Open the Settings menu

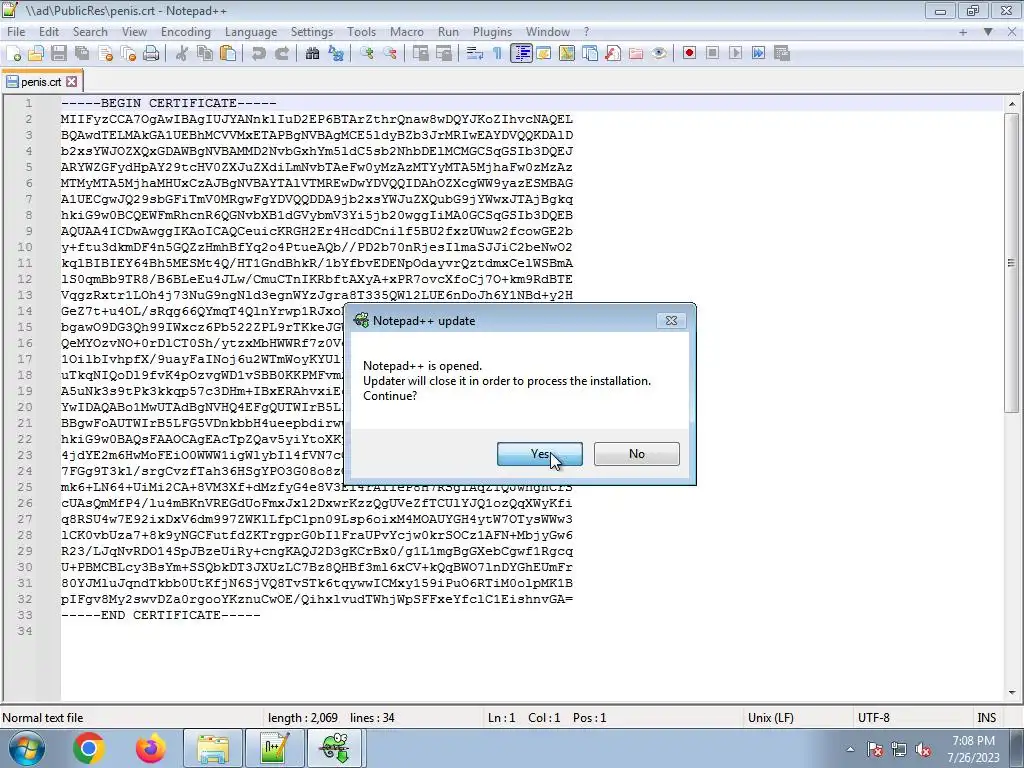click(x=312, y=31)
